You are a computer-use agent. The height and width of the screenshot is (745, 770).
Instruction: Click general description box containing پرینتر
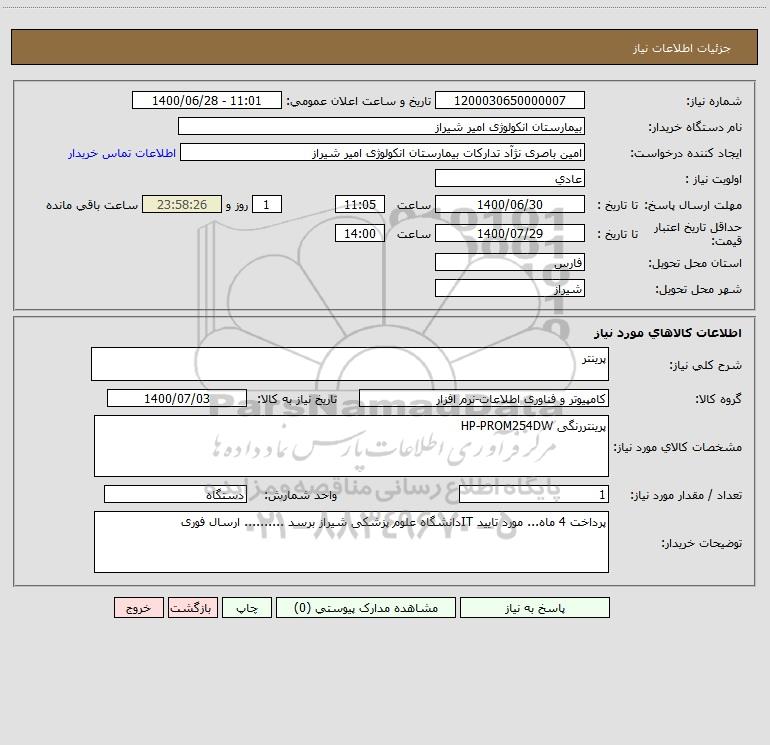click(x=350, y=364)
